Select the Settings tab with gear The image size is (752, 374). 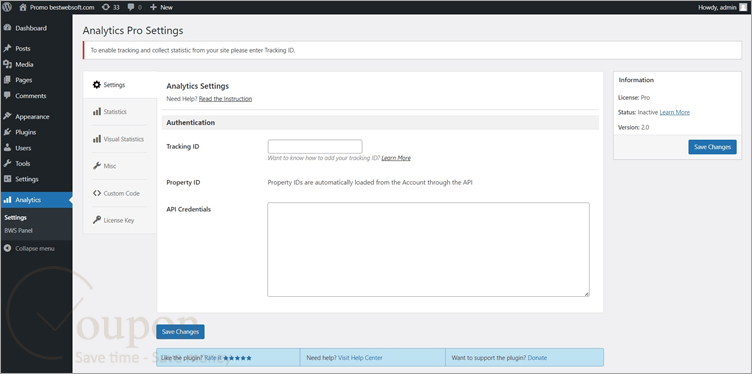tap(120, 85)
